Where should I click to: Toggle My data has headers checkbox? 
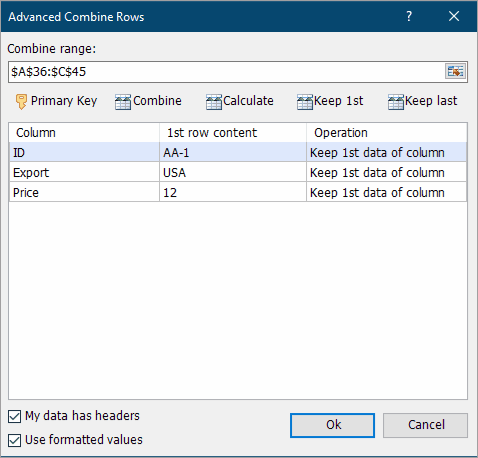click(14, 416)
